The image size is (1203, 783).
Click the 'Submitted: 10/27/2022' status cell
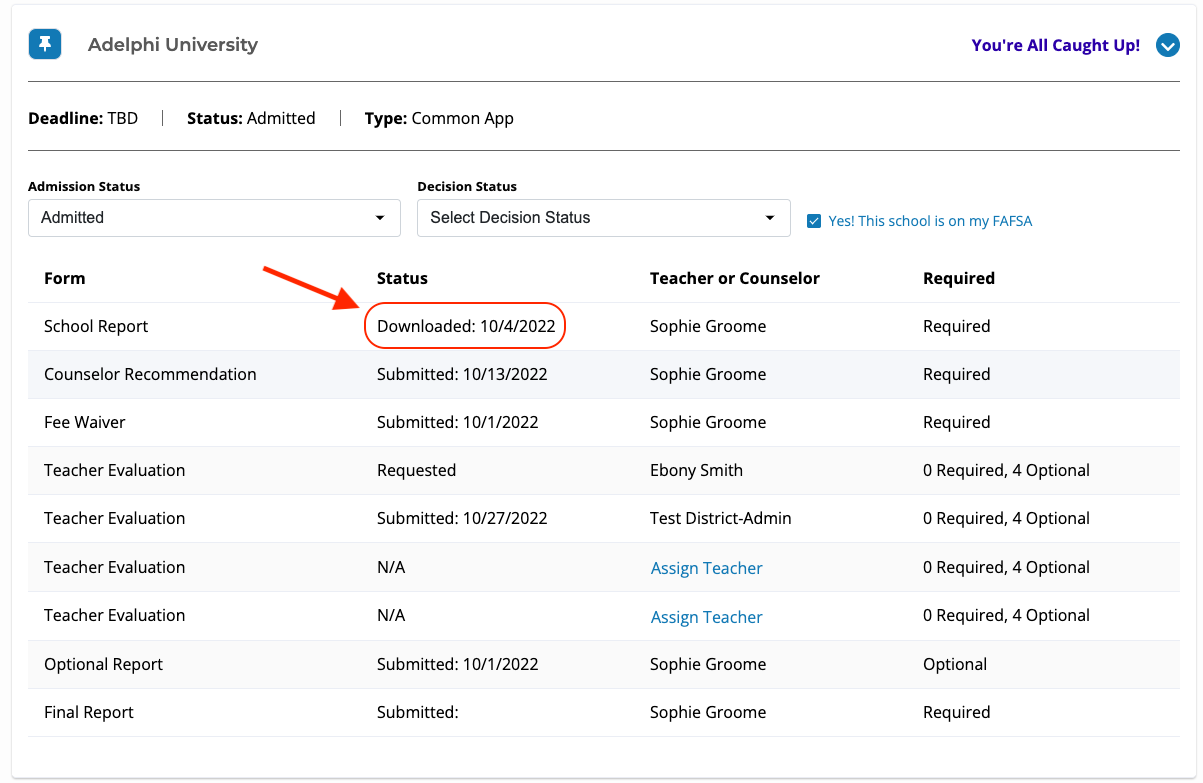(x=462, y=518)
